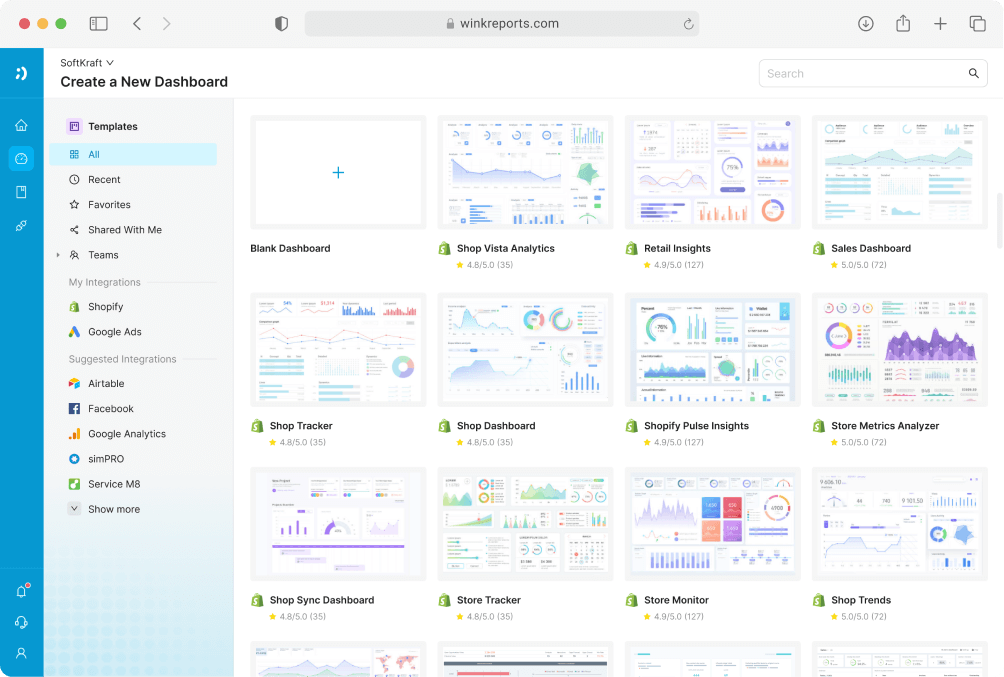The height and width of the screenshot is (677, 1004).
Task: Click the privacy shield icon
Action: point(281,24)
